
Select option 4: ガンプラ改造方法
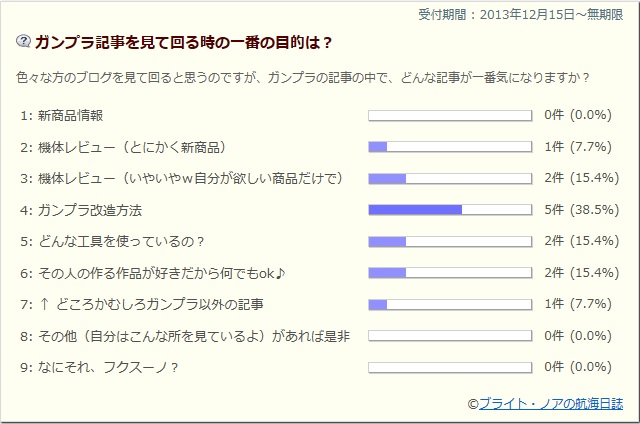coord(81,210)
